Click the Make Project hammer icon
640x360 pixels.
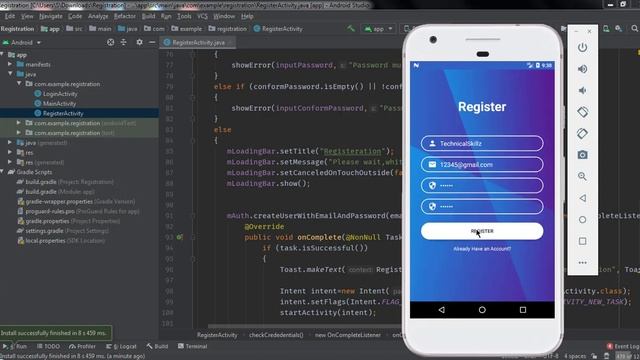pyautogui.click(x=351, y=29)
